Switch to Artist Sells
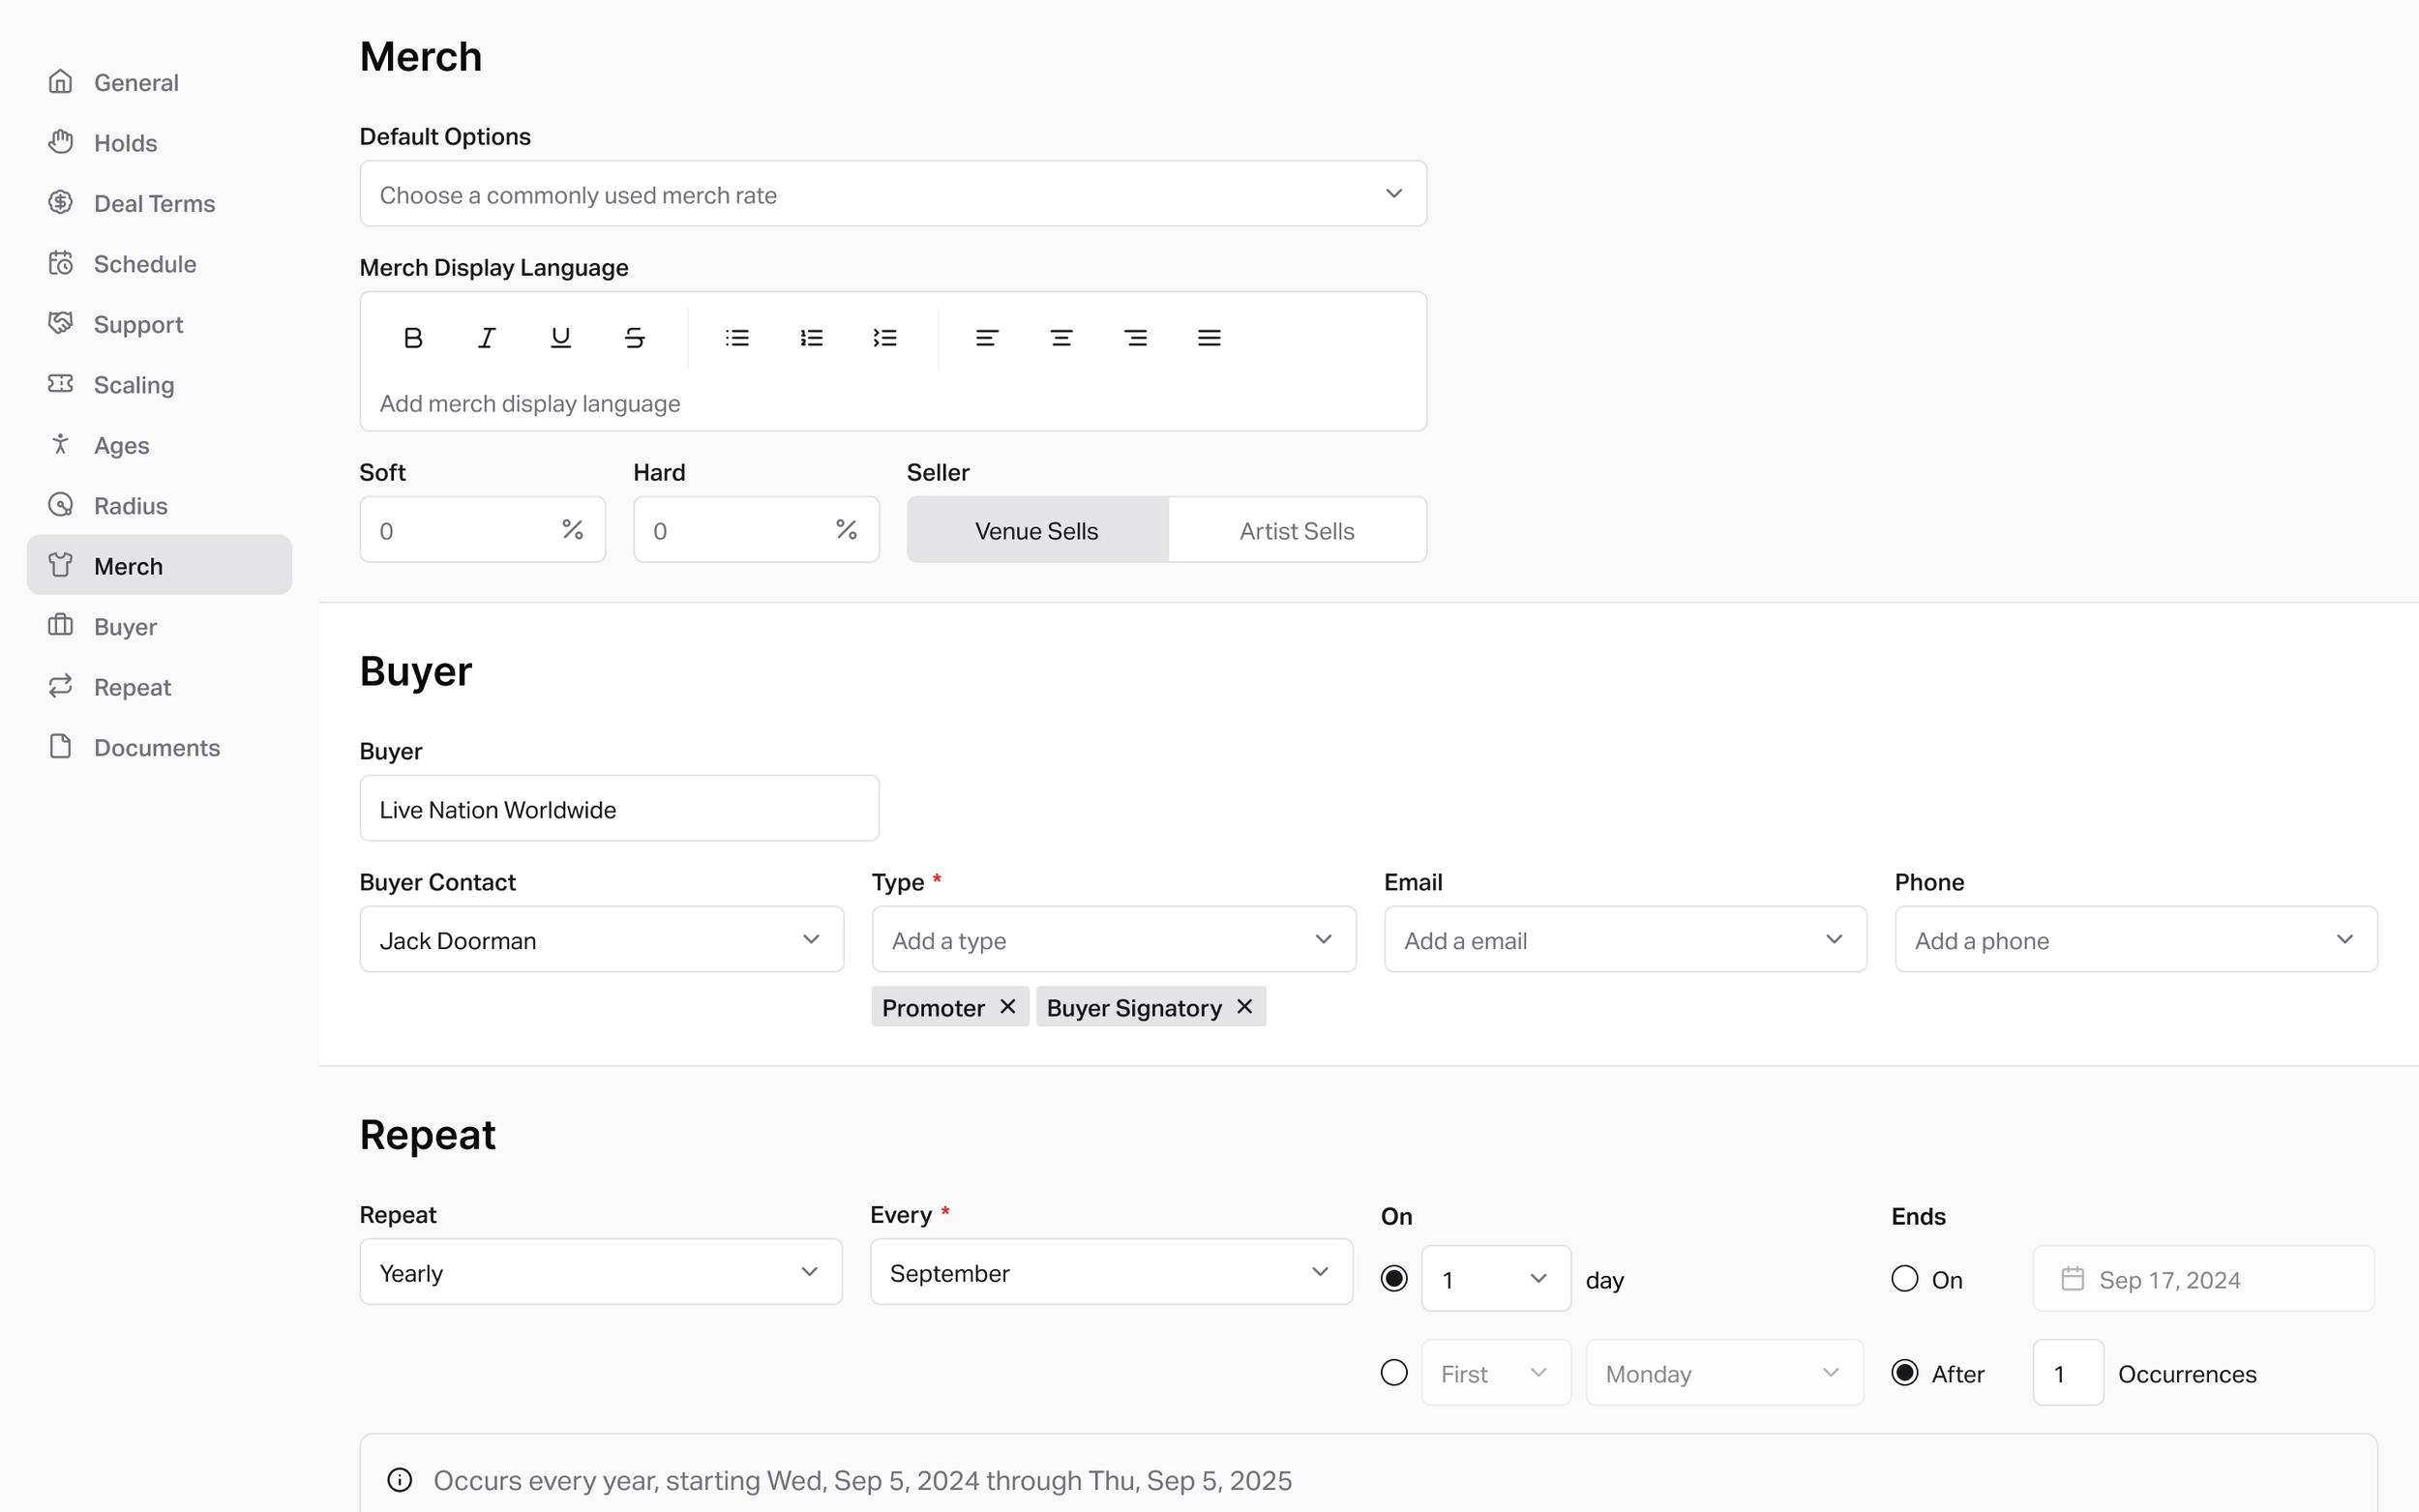The height and width of the screenshot is (1512, 2419). (1297, 530)
